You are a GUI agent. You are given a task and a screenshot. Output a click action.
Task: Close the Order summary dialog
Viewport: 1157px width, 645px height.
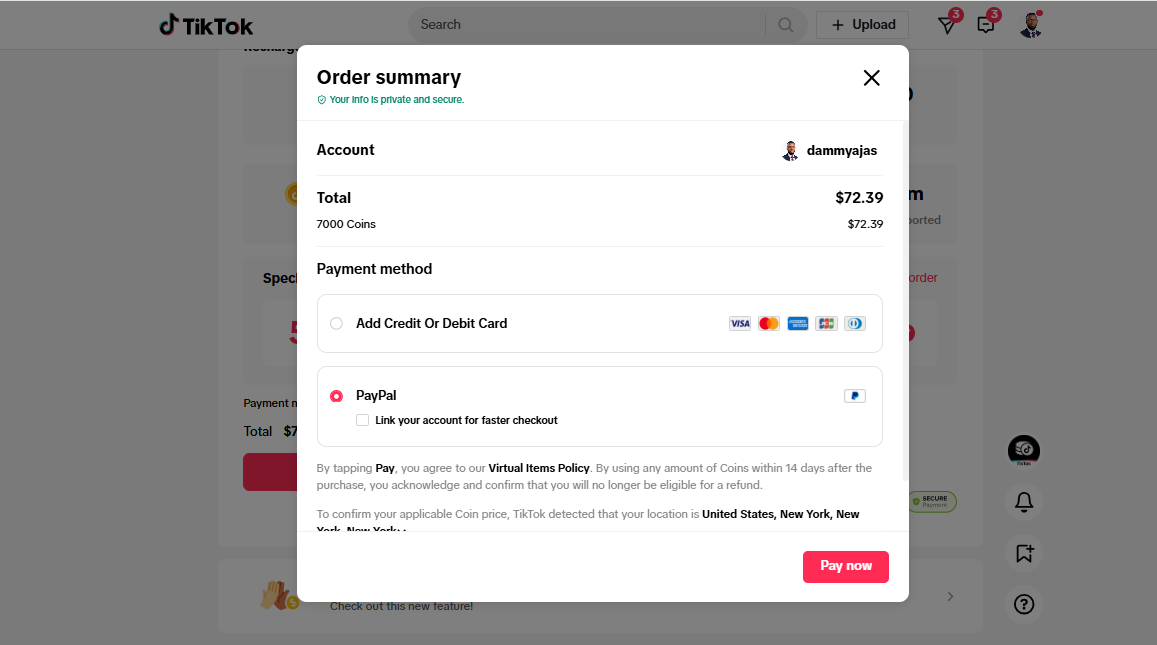871,78
